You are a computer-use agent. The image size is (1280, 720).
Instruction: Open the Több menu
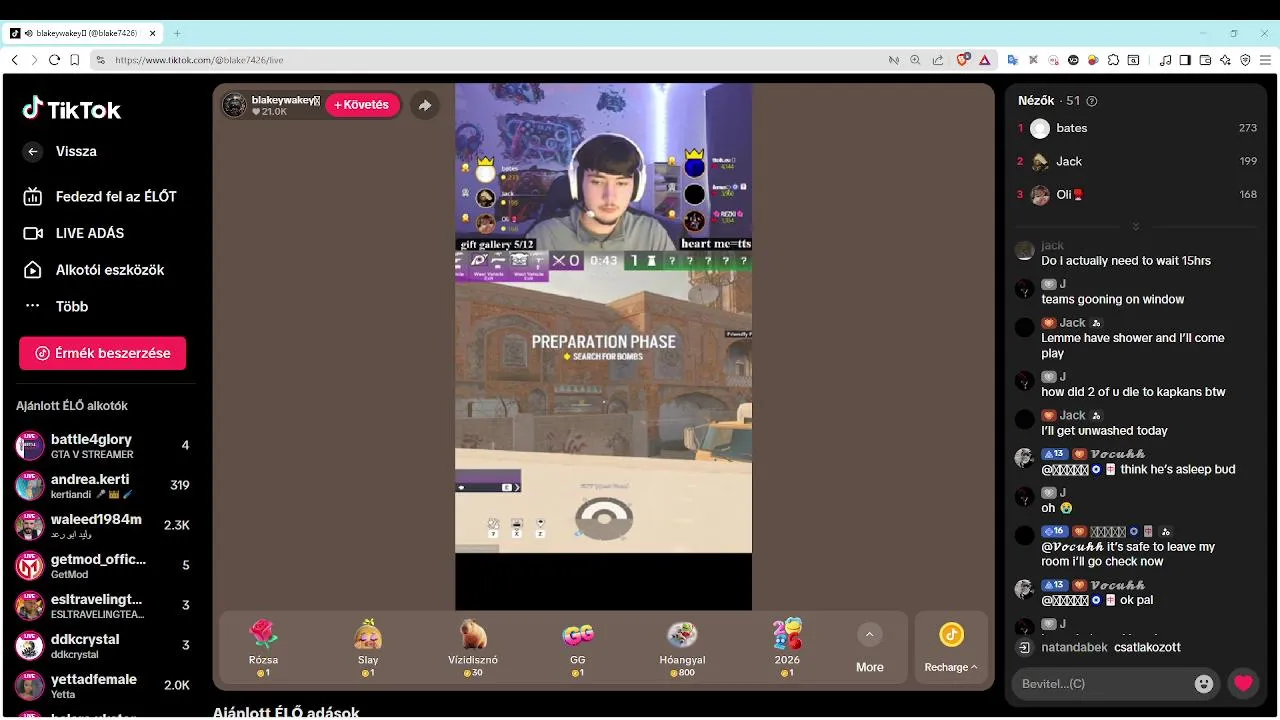tap(57, 307)
